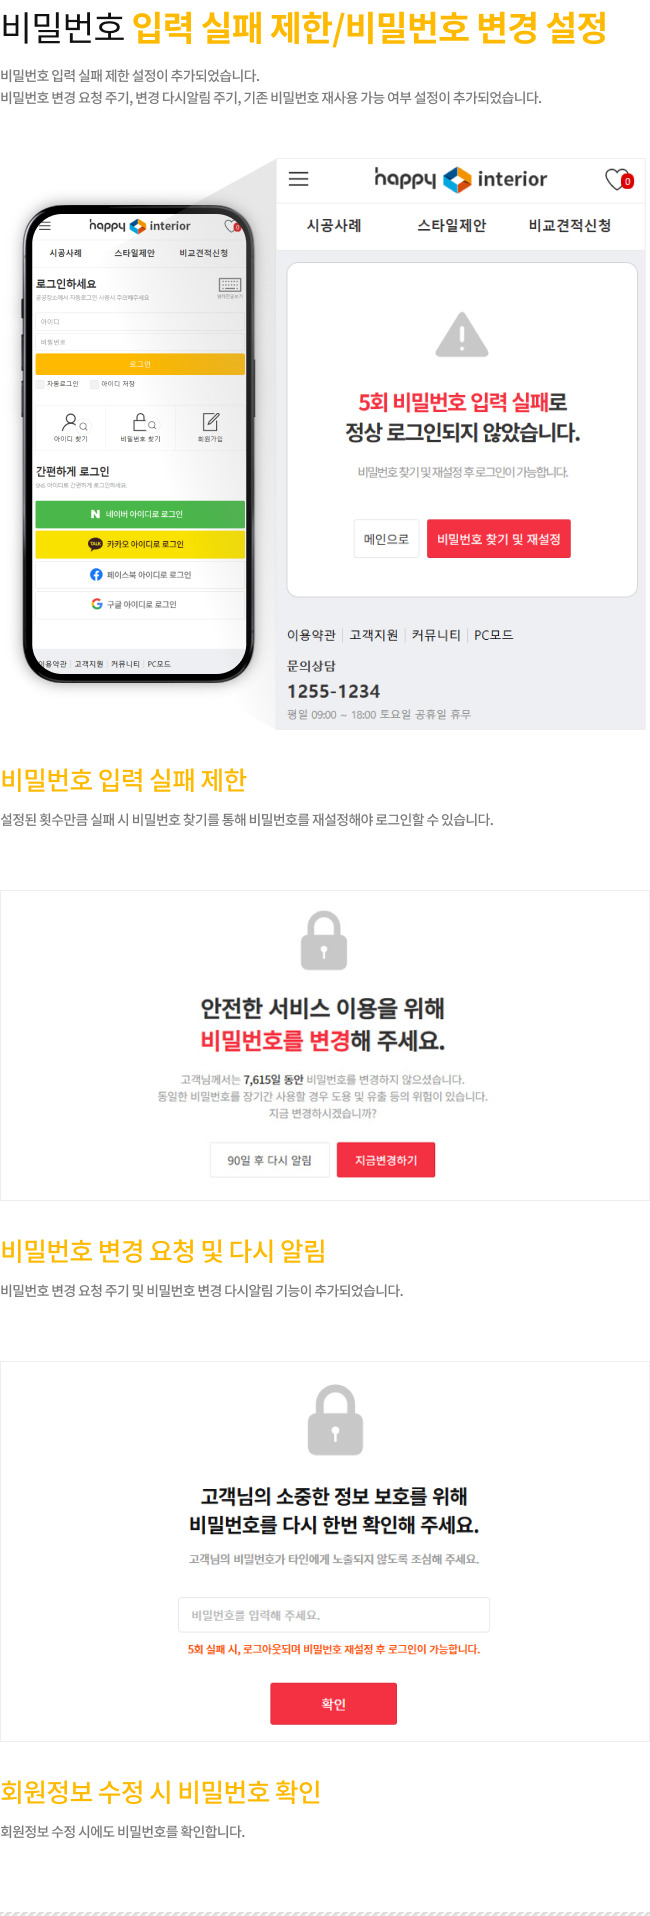This screenshot has width=650, height=1916.
Task: Select the 시공사례 tab in enlarged view
Action: (x=334, y=225)
